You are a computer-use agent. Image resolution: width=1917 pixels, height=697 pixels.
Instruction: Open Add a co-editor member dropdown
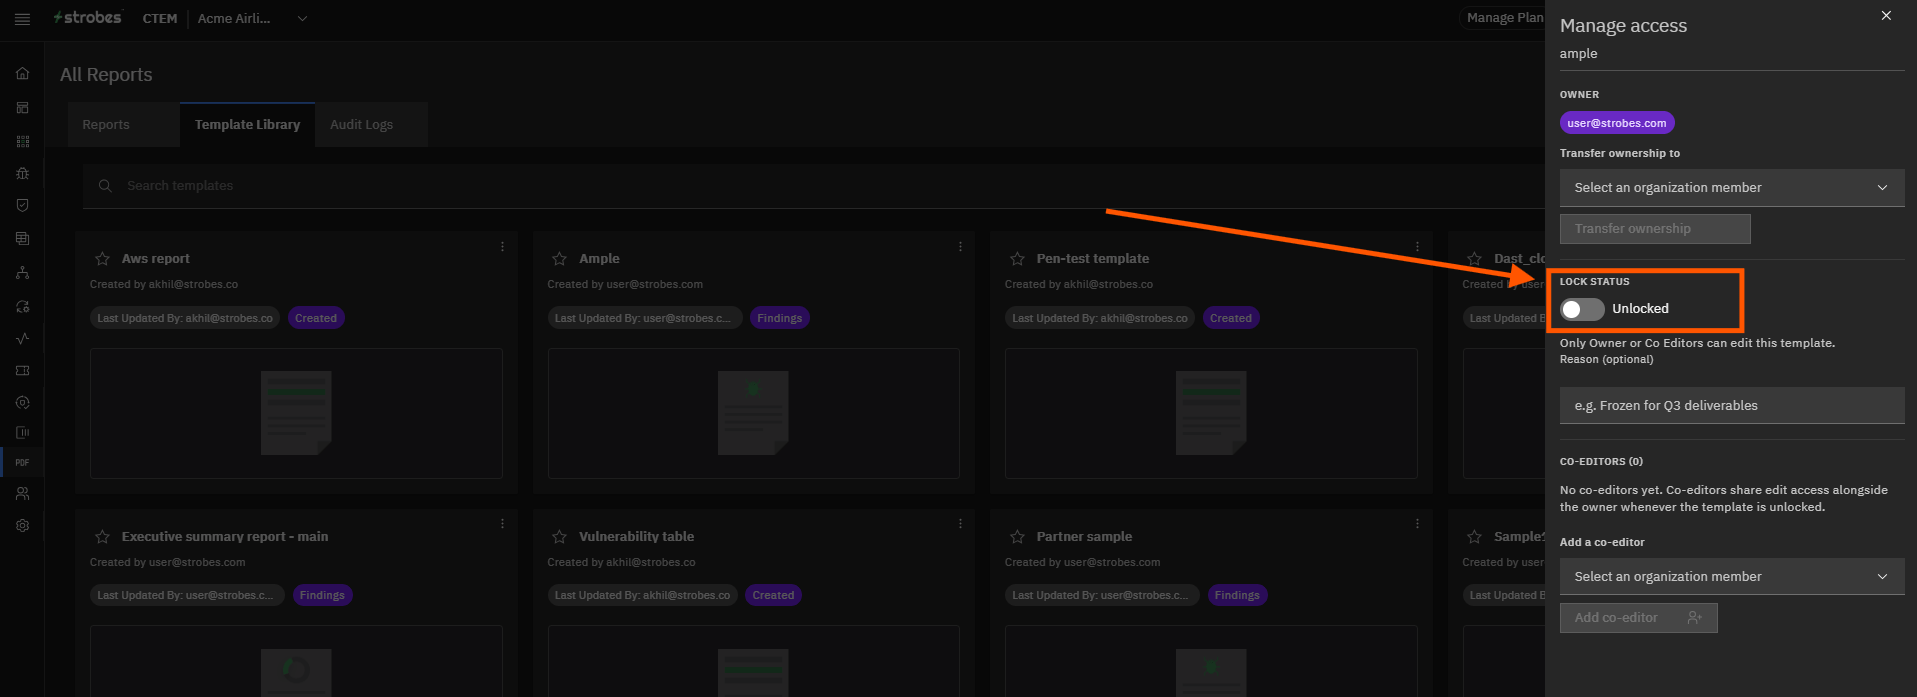coord(1732,577)
